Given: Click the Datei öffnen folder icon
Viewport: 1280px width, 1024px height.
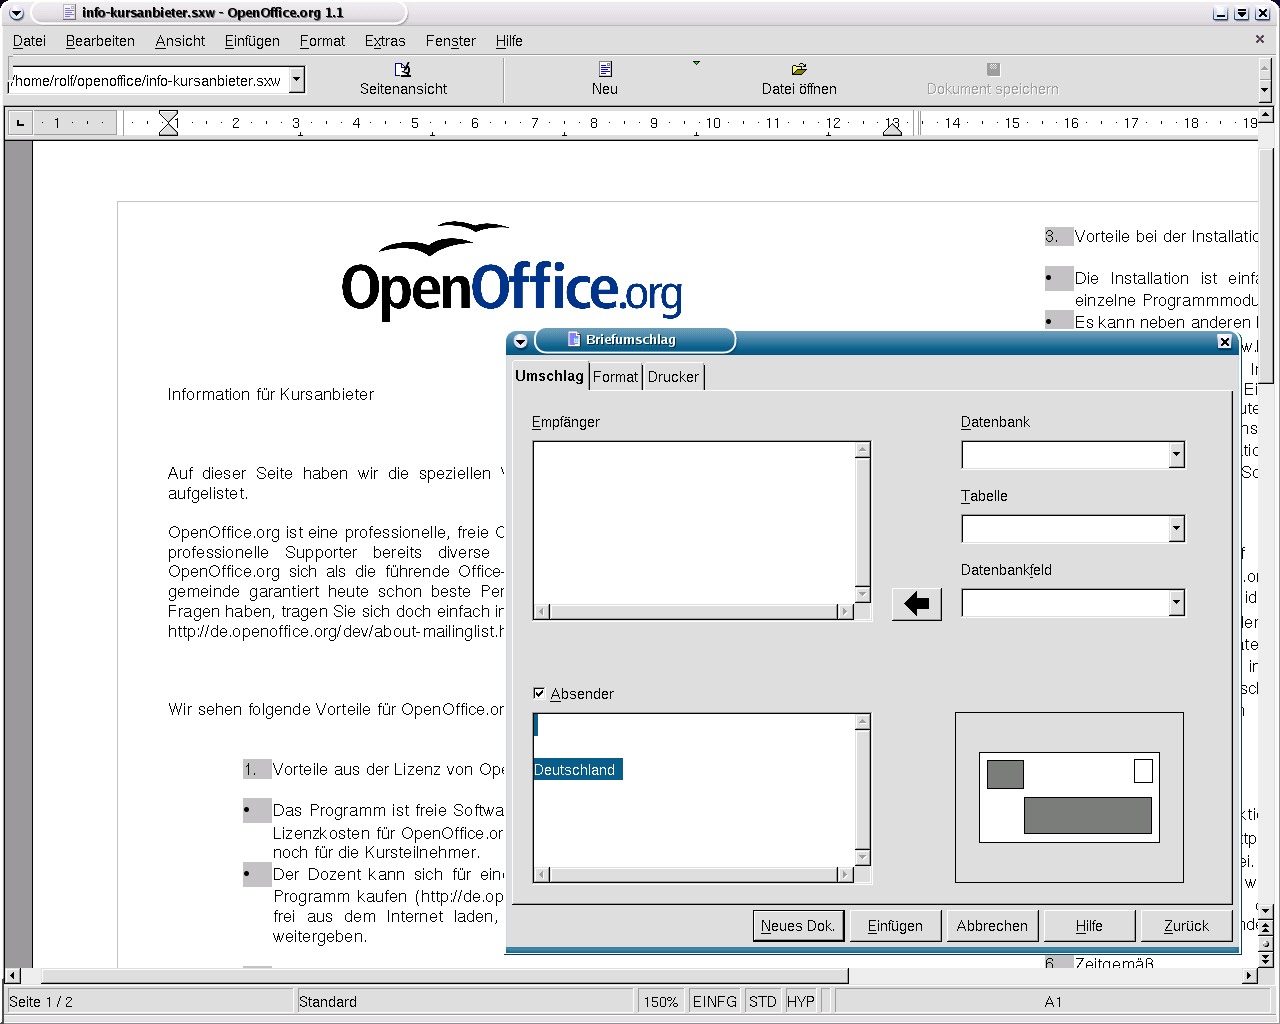Looking at the screenshot, I should [799, 70].
